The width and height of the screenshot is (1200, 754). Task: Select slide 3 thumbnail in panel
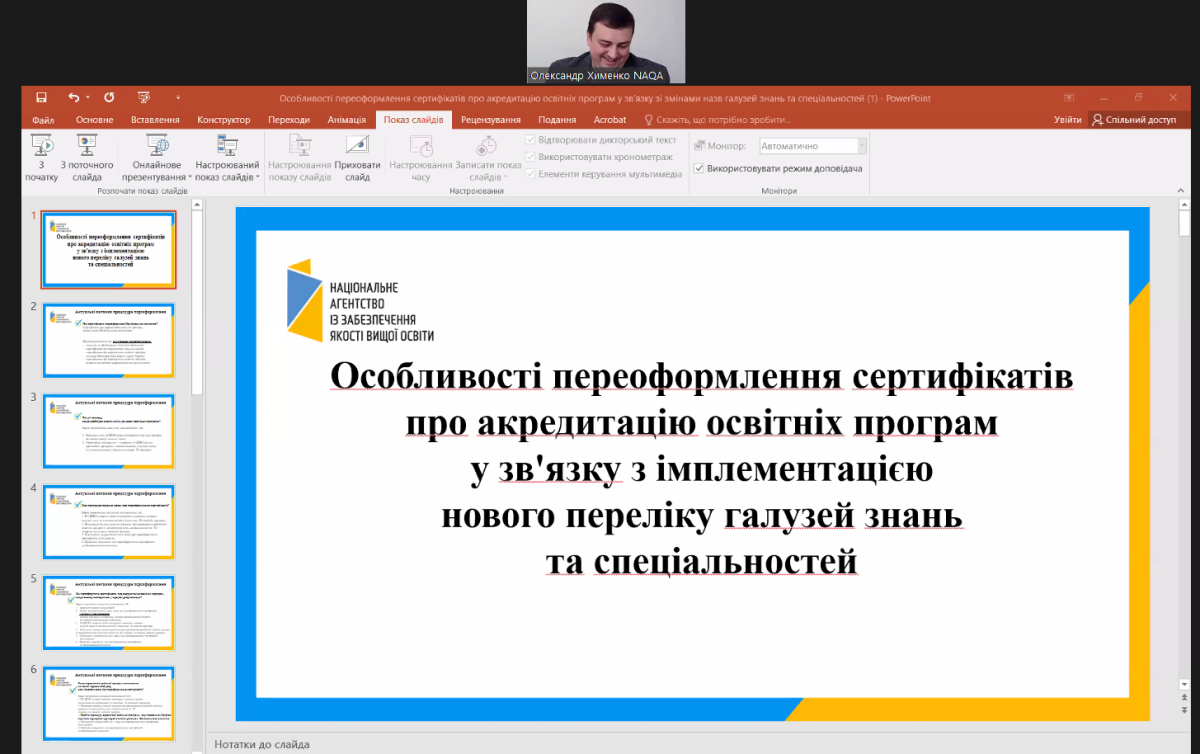[109, 432]
